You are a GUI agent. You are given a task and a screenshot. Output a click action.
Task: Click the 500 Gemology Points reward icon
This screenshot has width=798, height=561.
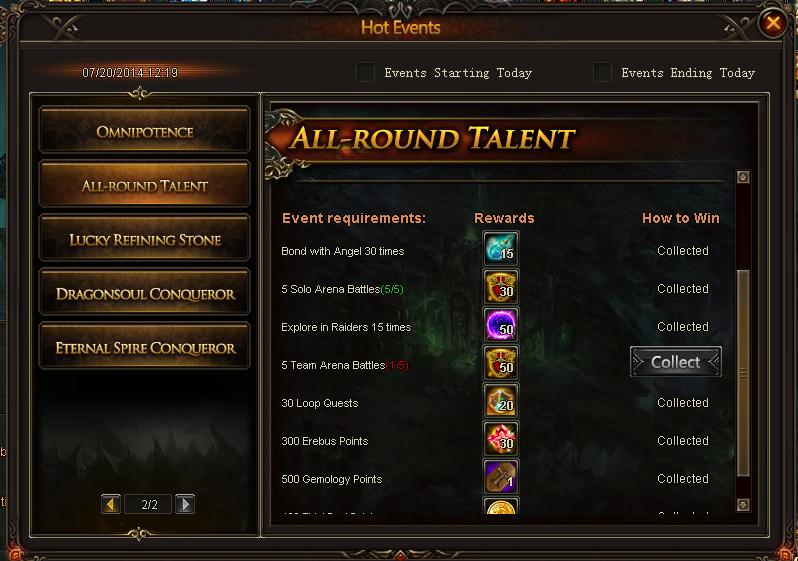[x=501, y=477]
